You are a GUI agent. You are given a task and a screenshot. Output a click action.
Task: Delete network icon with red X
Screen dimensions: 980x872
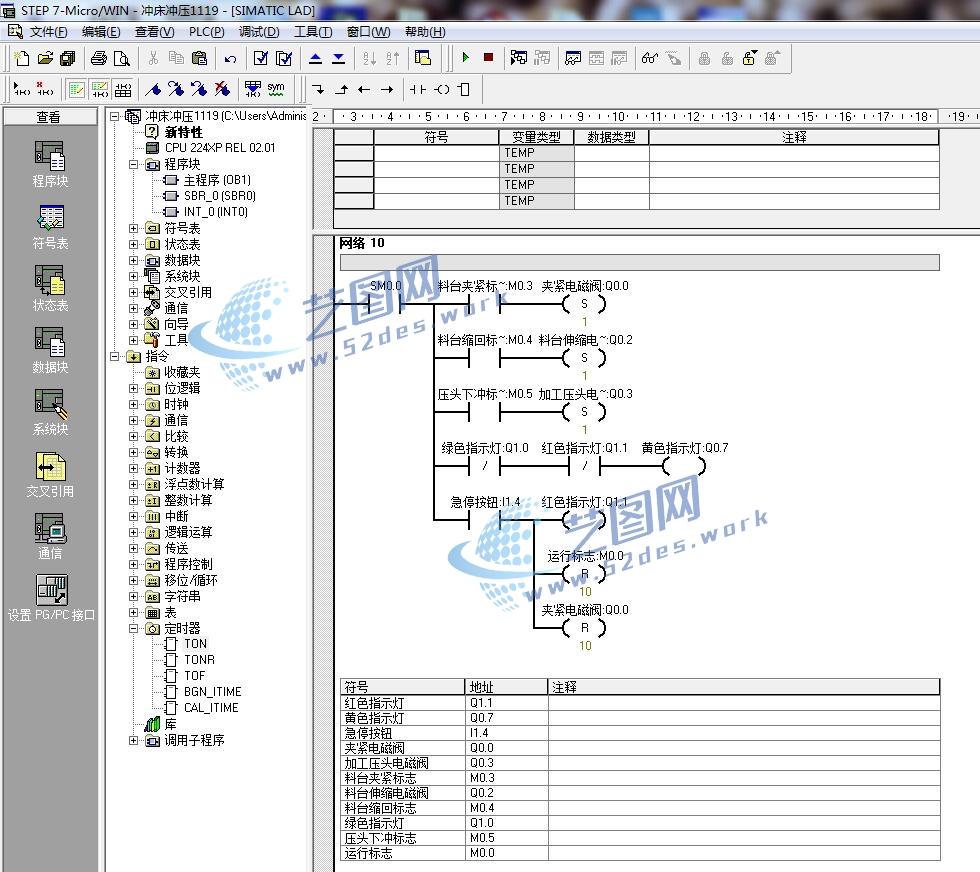(44, 89)
